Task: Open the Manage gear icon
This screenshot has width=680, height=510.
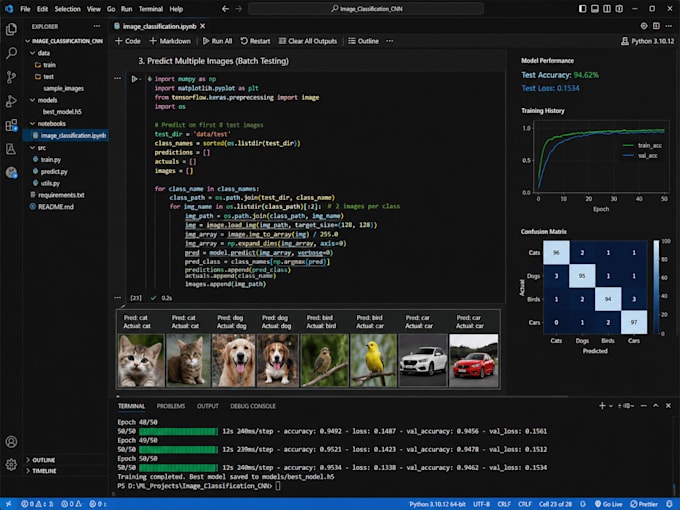Action: point(11,464)
